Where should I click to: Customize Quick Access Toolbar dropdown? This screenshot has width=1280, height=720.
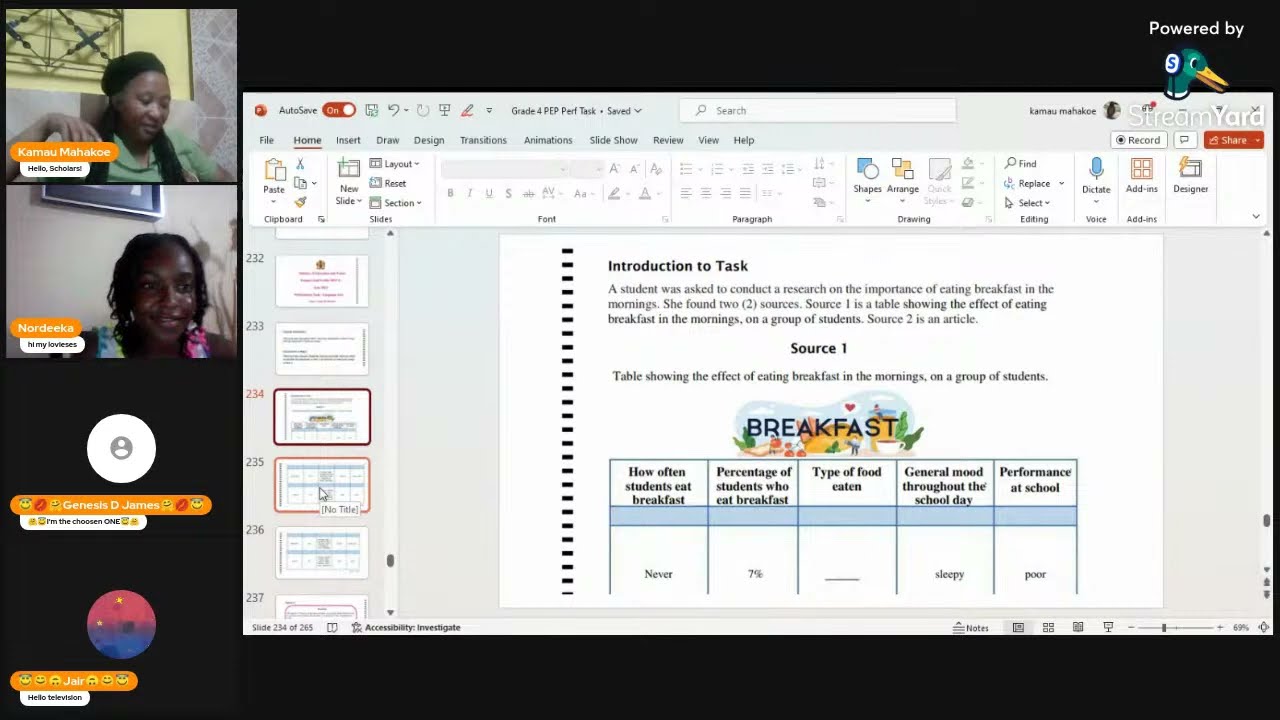(x=489, y=110)
